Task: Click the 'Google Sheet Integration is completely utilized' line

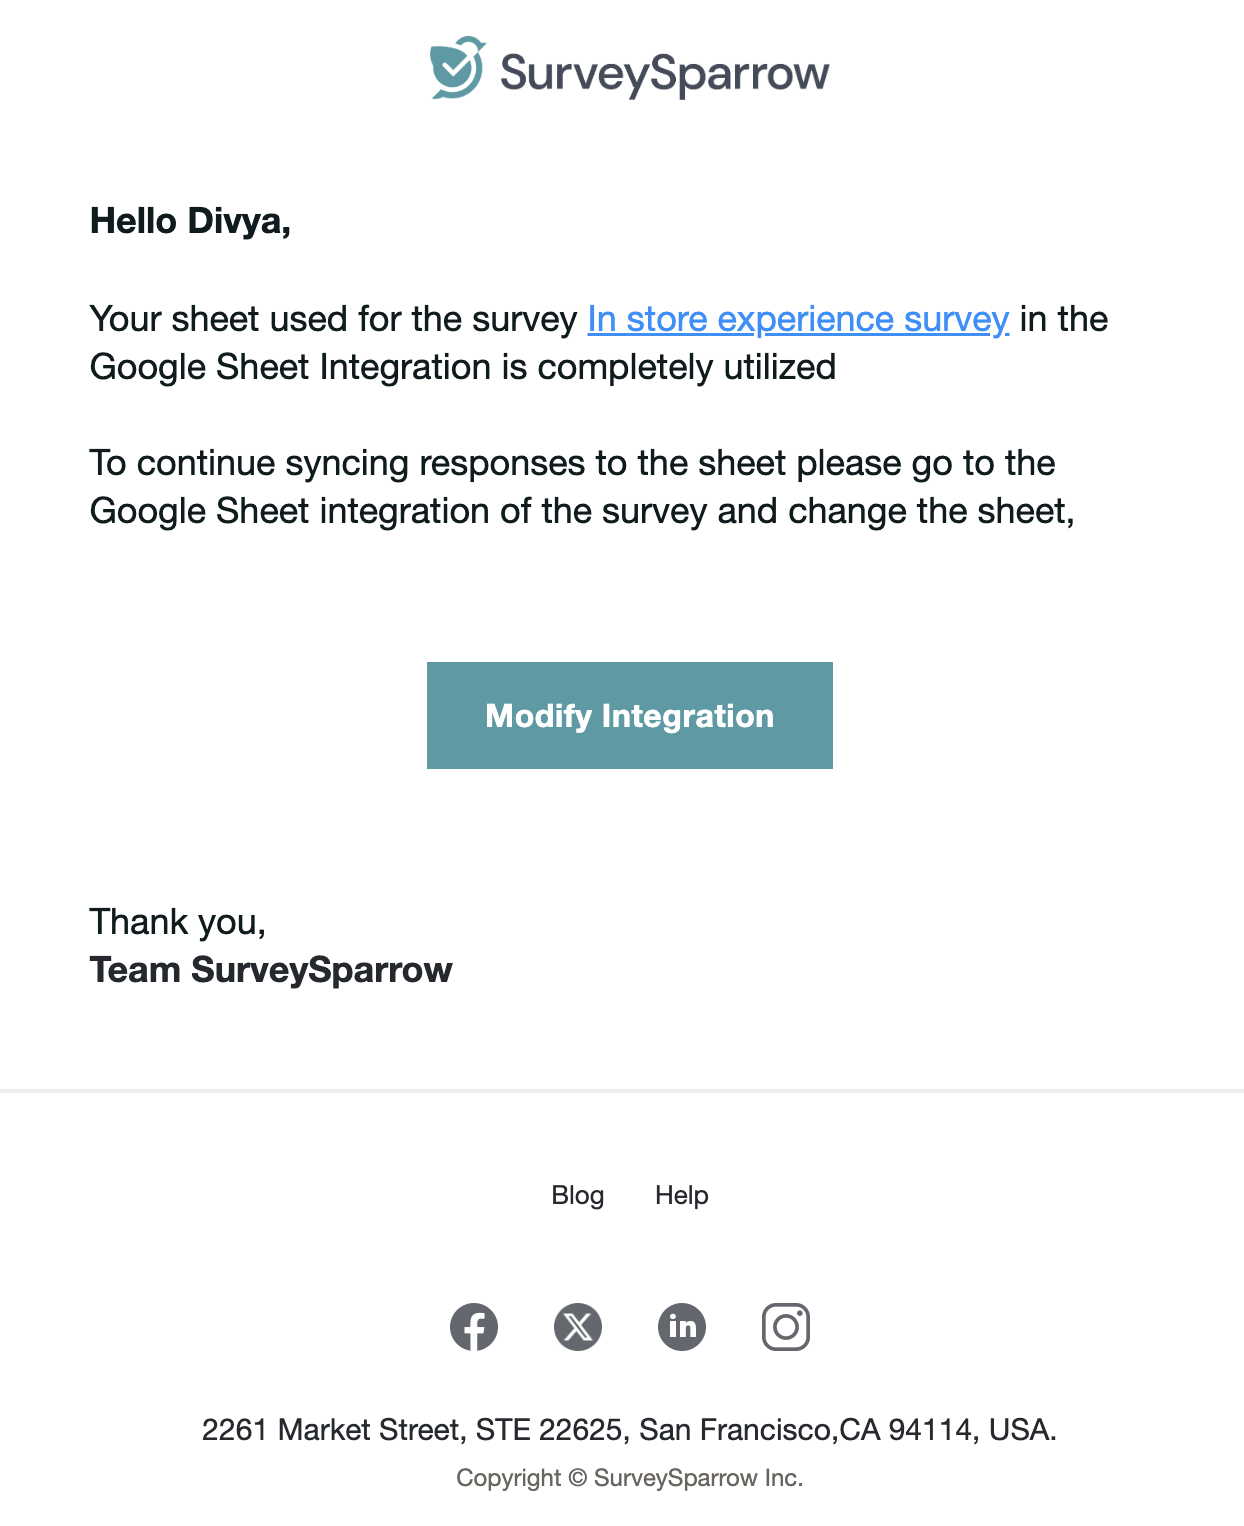Action: pos(463,367)
